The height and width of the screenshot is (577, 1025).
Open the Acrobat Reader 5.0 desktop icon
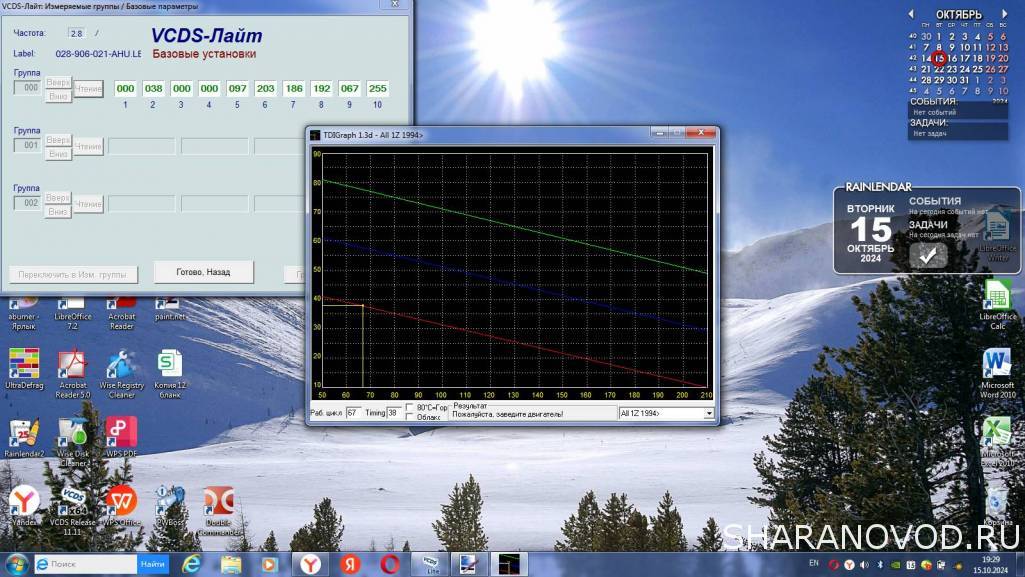[73, 365]
